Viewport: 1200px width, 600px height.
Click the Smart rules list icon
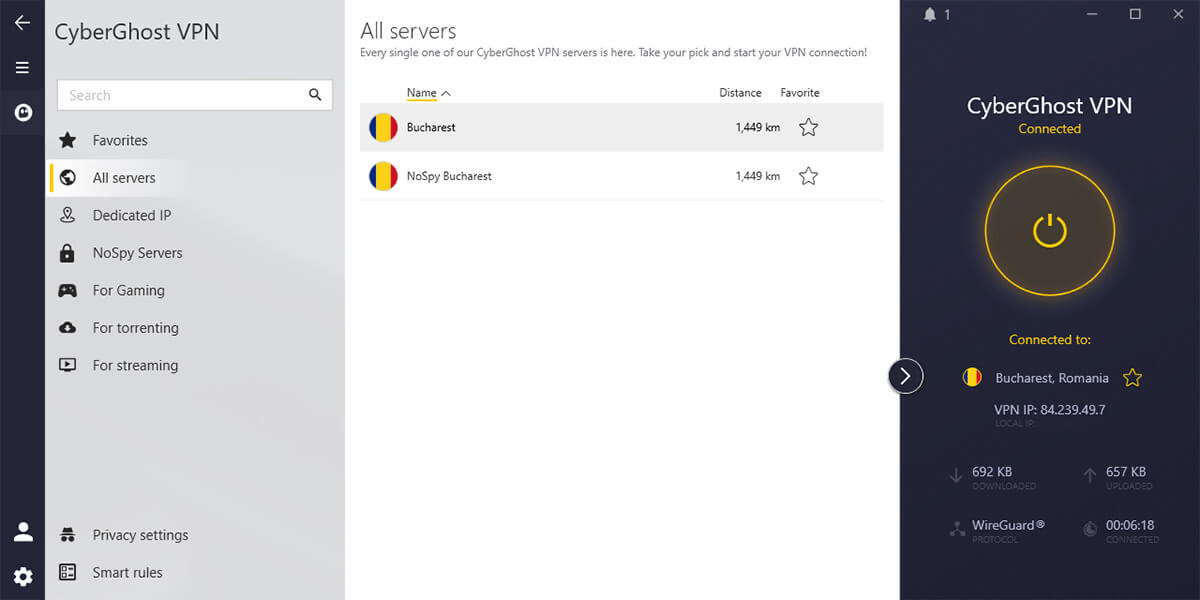click(68, 572)
